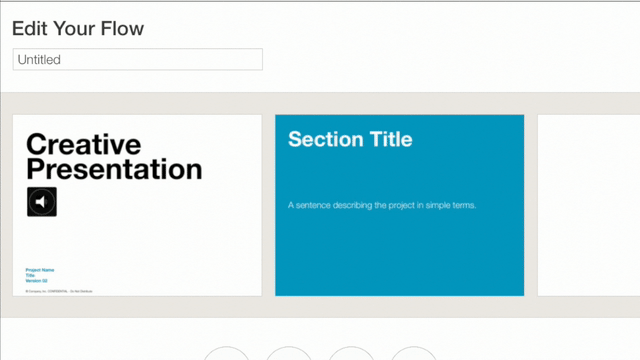Click the speaker audio icon on first slide

click(42, 202)
